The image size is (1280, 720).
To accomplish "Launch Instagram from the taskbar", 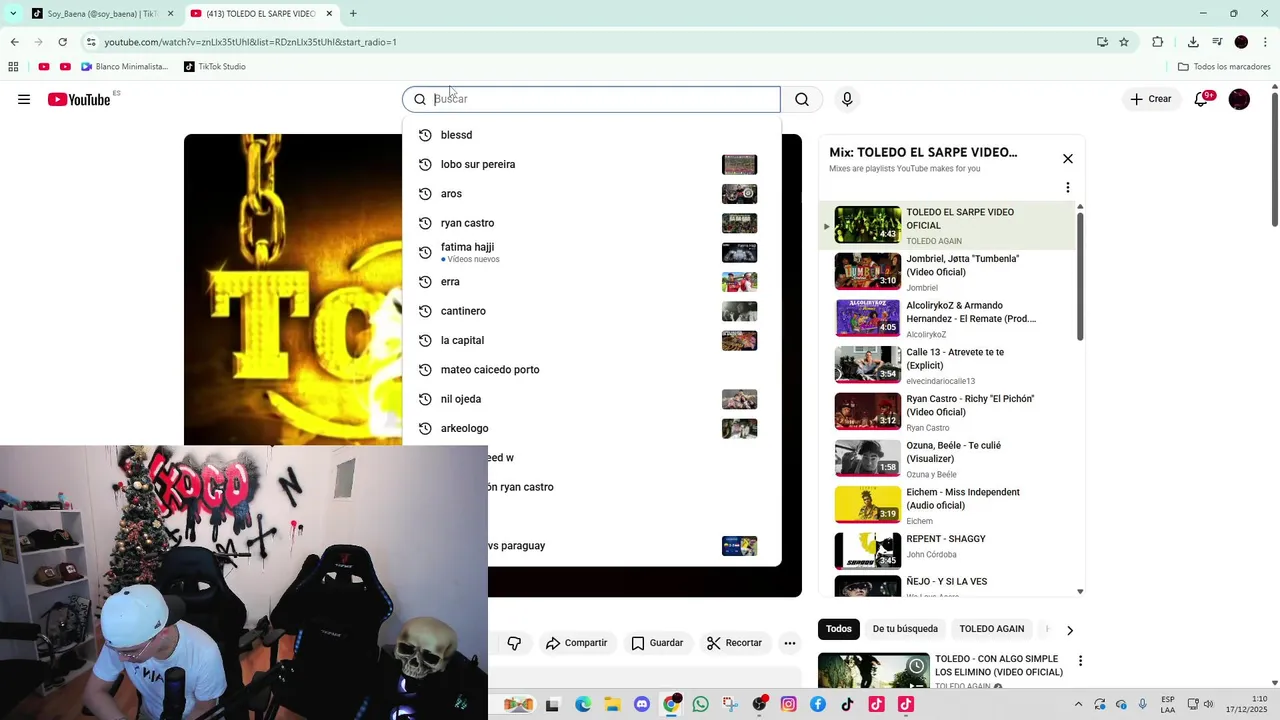I will (x=788, y=704).
